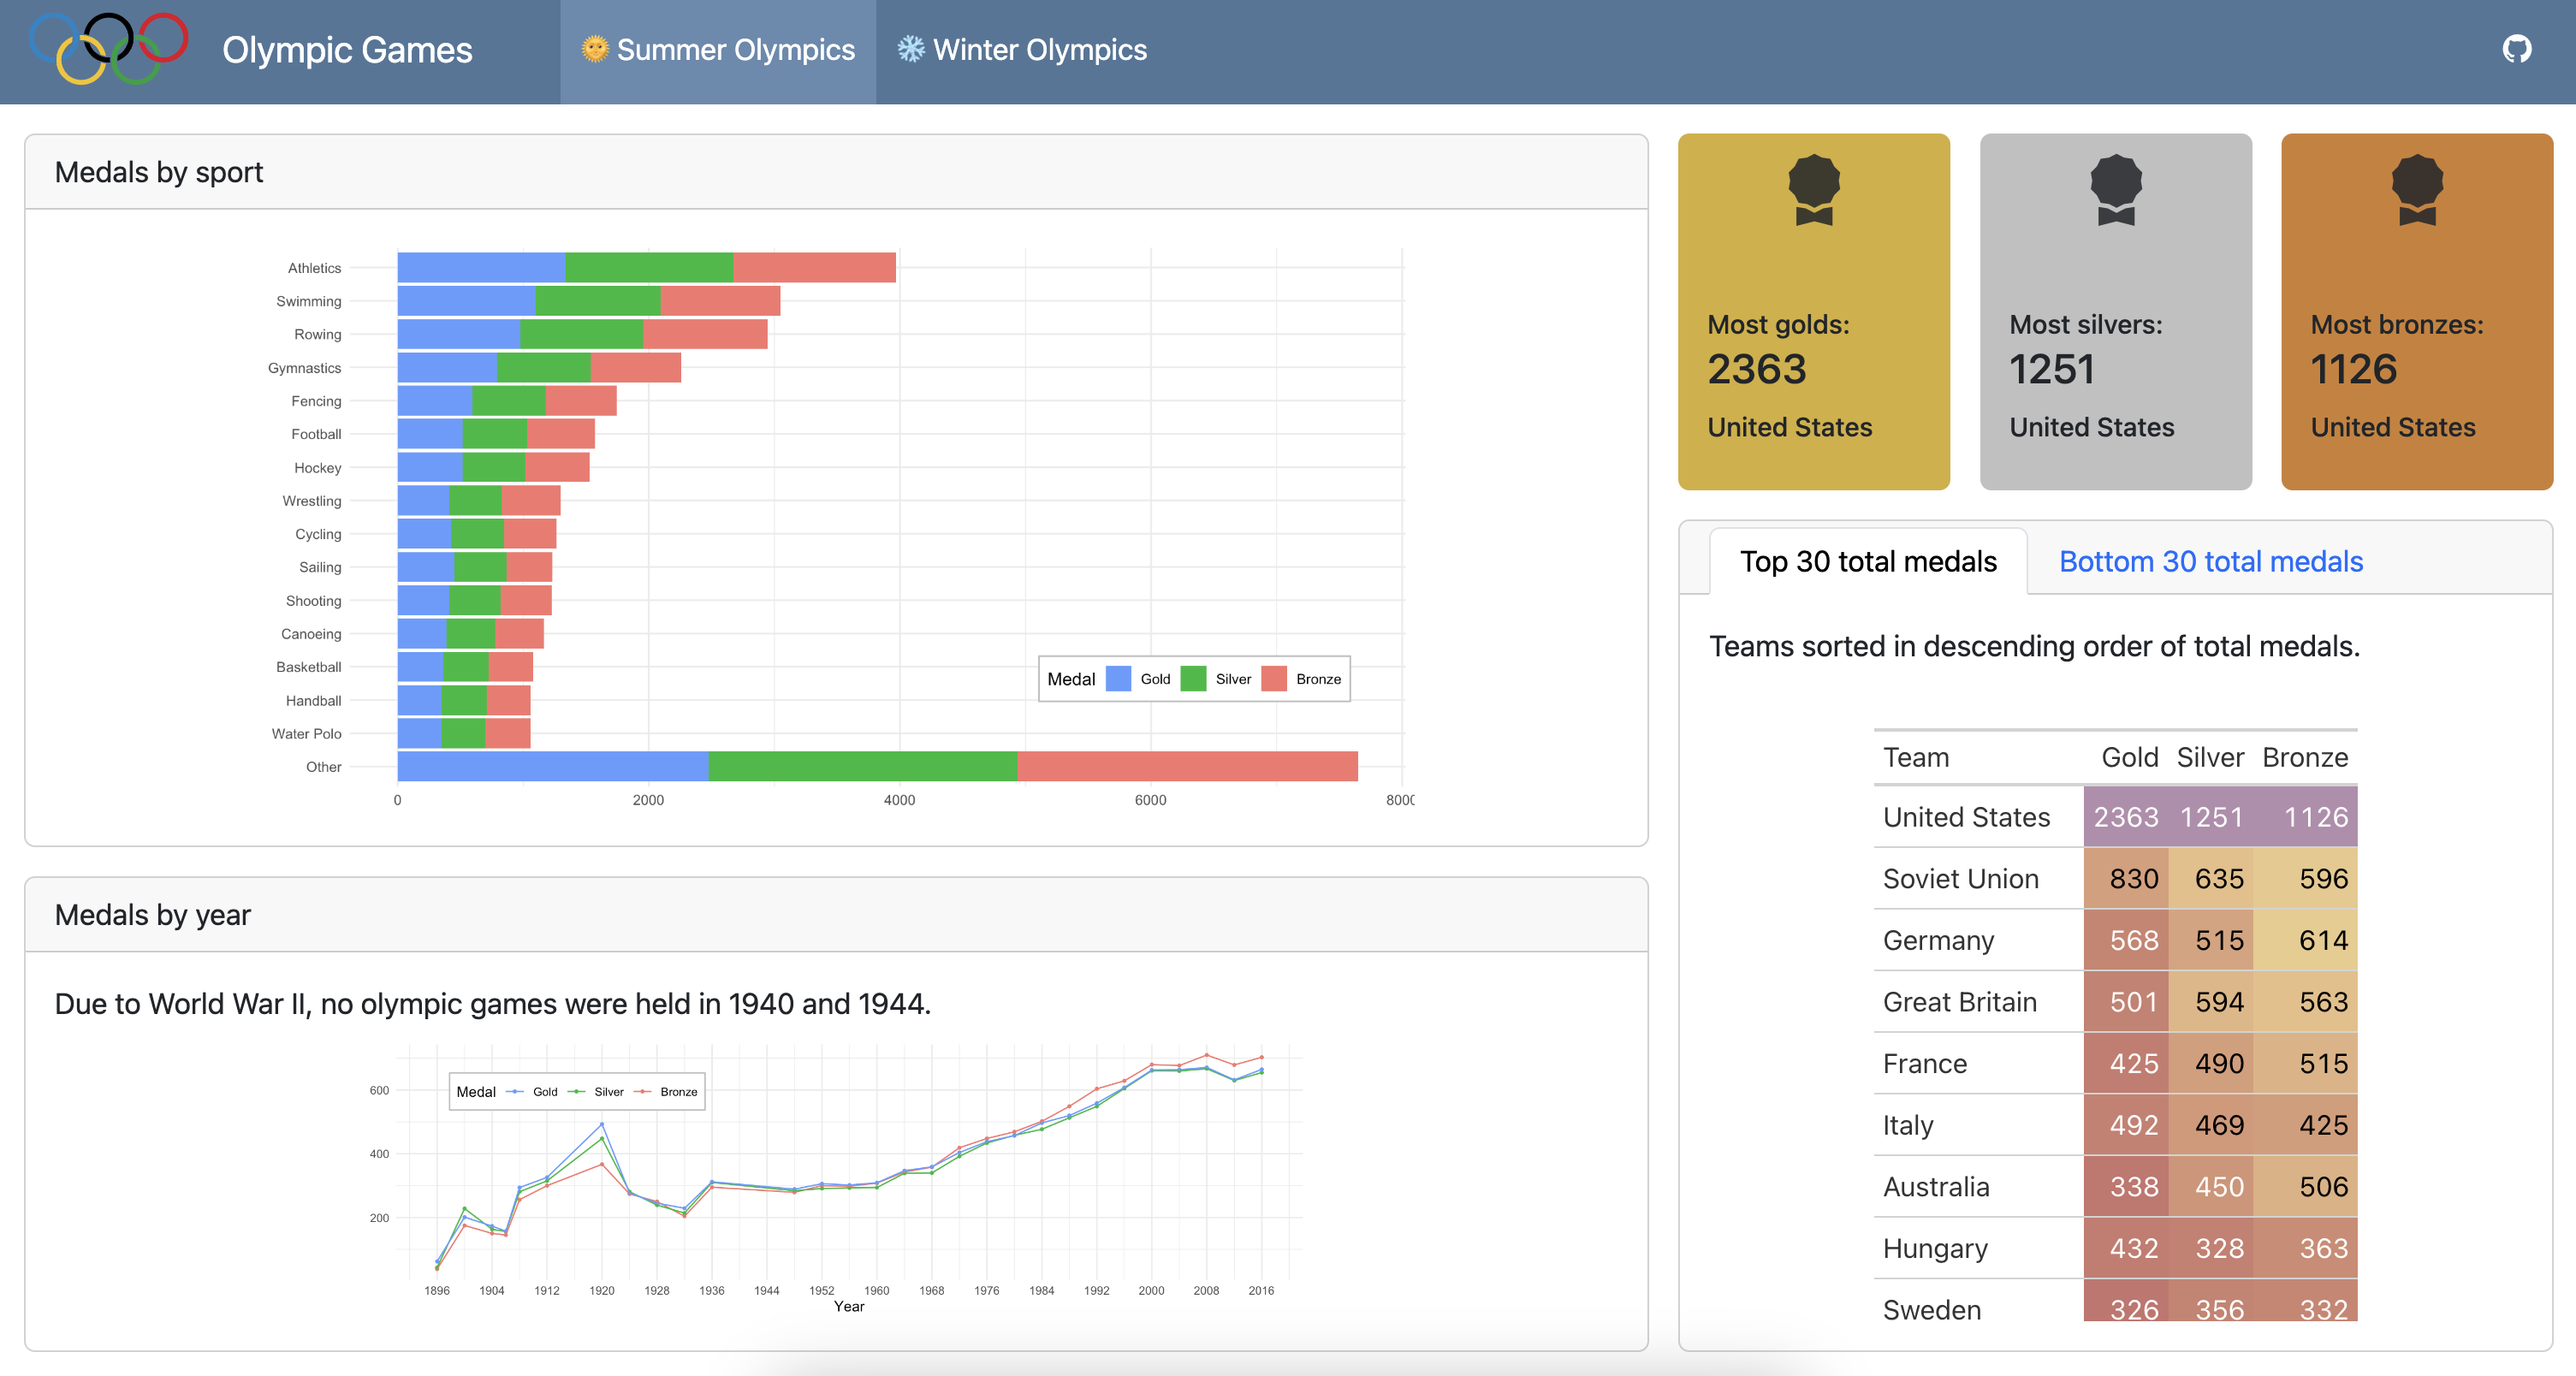Click the Gold swatch in the Medals by sport legend
This screenshot has height=1376, width=2576.
tap(1120, 679)
